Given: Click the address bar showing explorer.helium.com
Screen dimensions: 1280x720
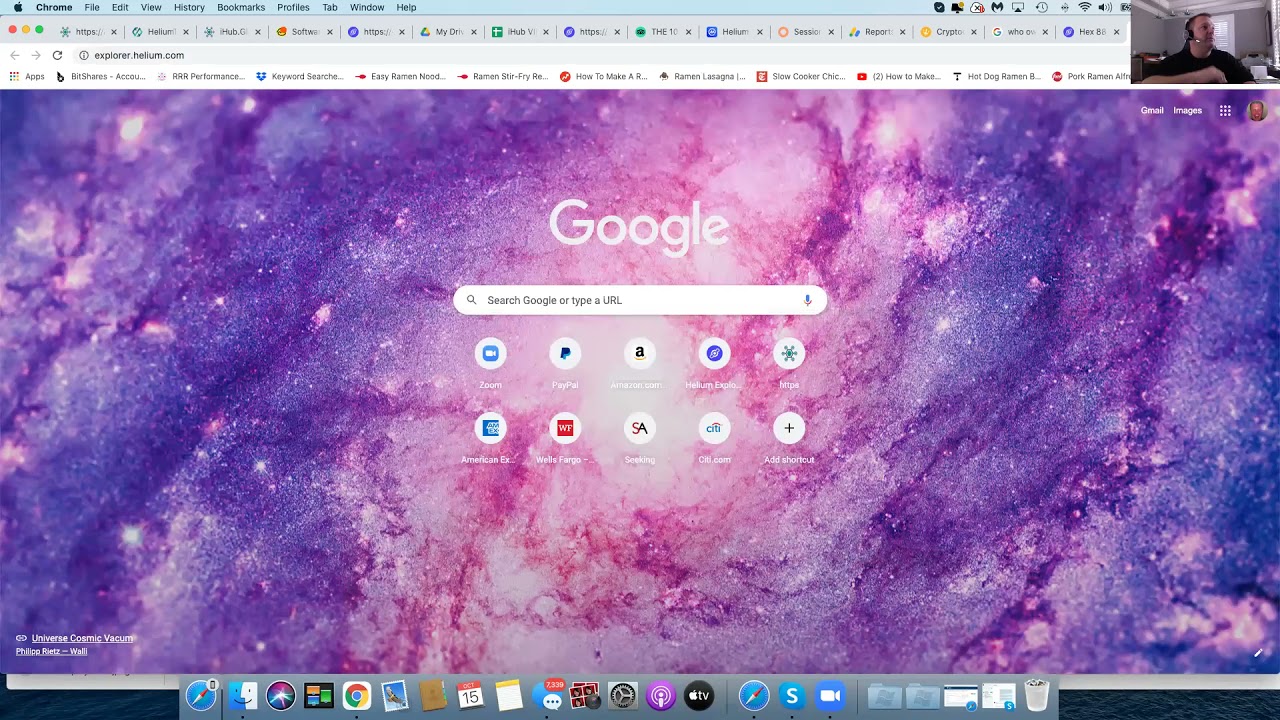Looking at the screenshot, I should [600, 55].
